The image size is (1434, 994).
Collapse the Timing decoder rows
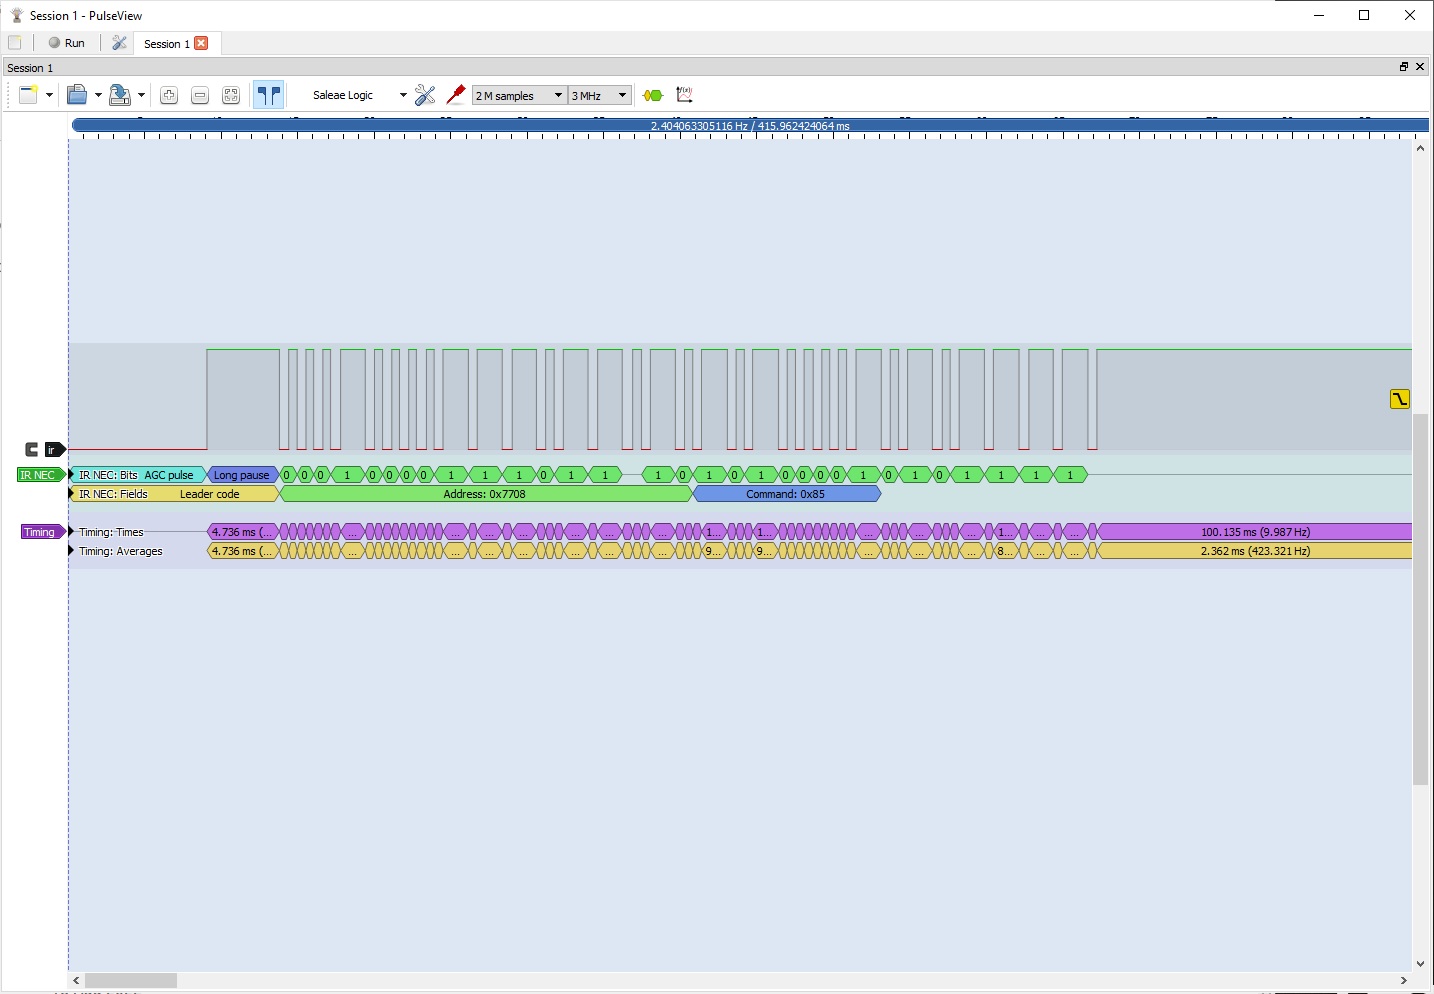(69, 531)
